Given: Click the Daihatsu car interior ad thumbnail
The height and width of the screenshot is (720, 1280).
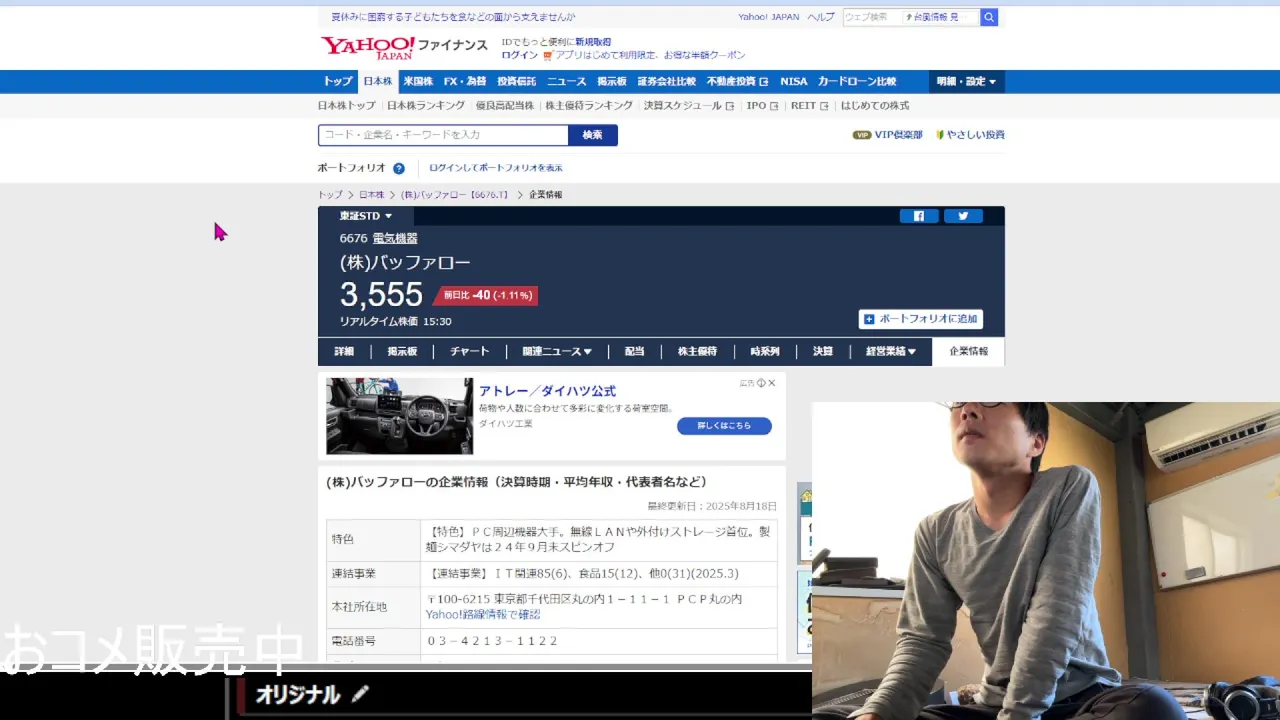Looking at the screenshot, I should click(400, 416).
